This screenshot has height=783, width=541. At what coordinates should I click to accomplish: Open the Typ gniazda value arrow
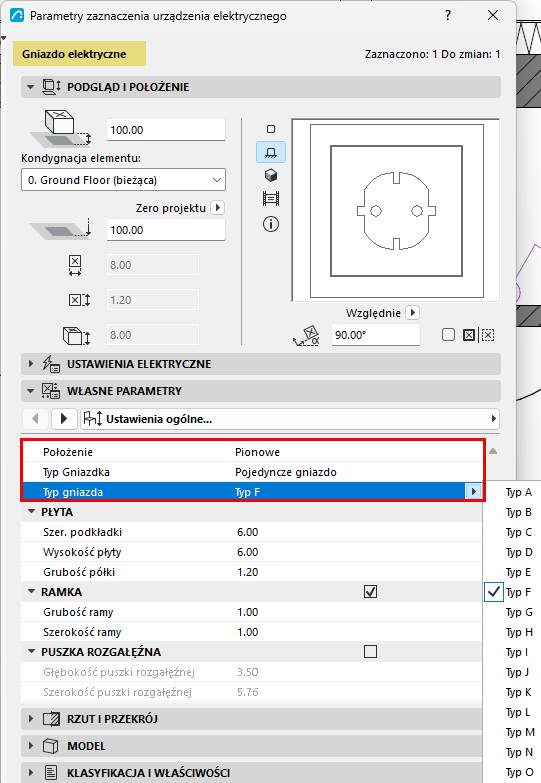pyautogui.click(x=473, y=492)
